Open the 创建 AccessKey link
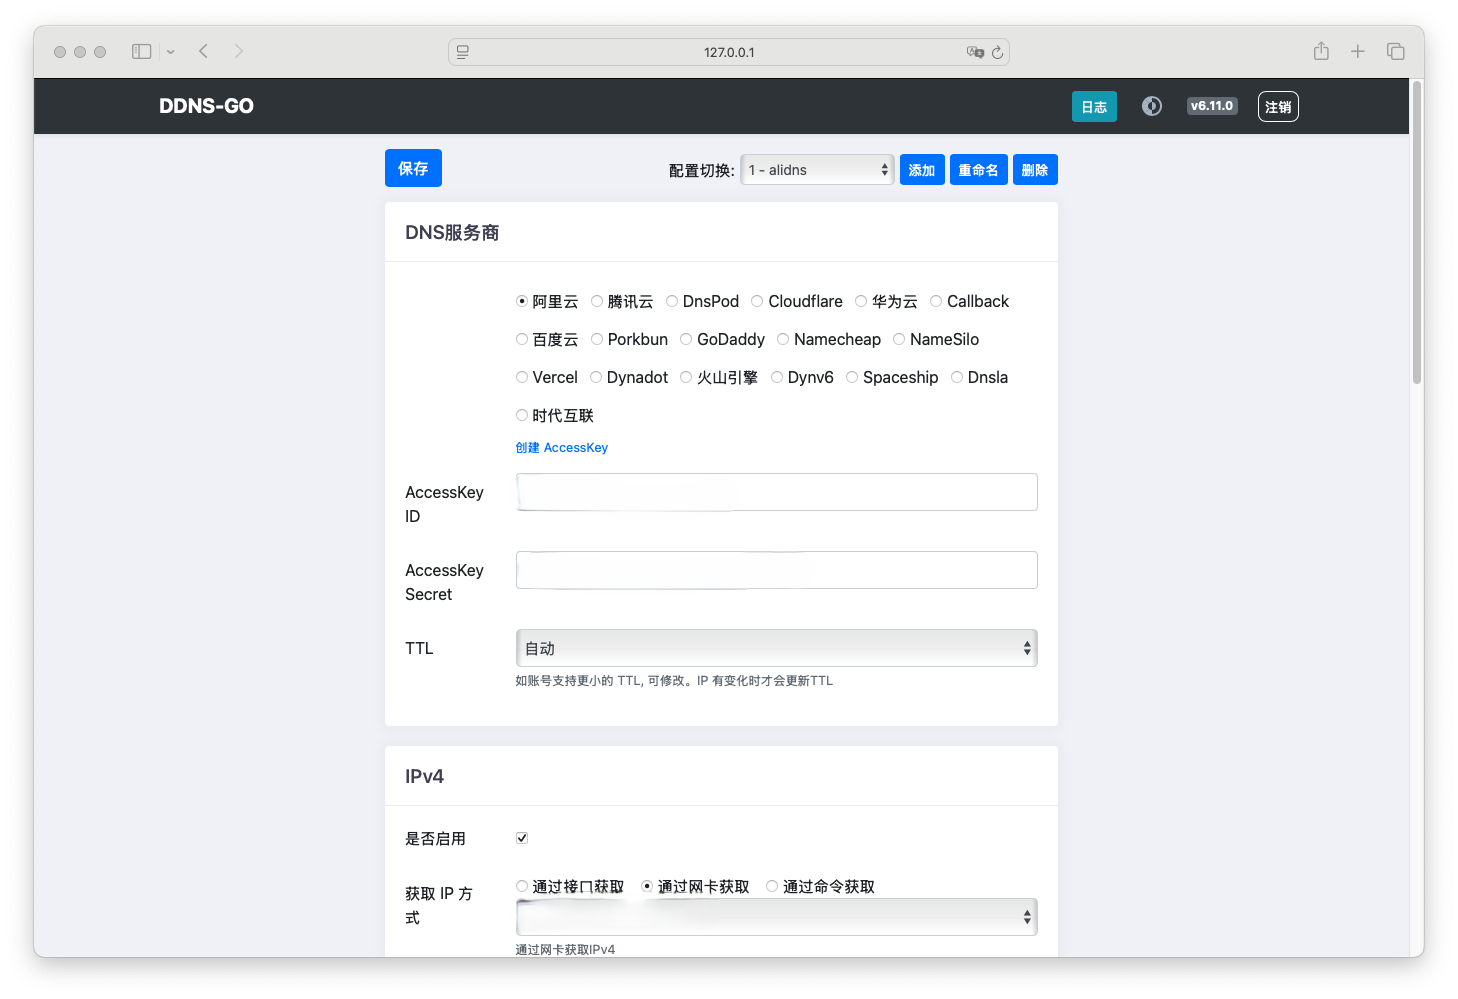This screenshot has height=999, width=1458. click(x=562, y=448)
